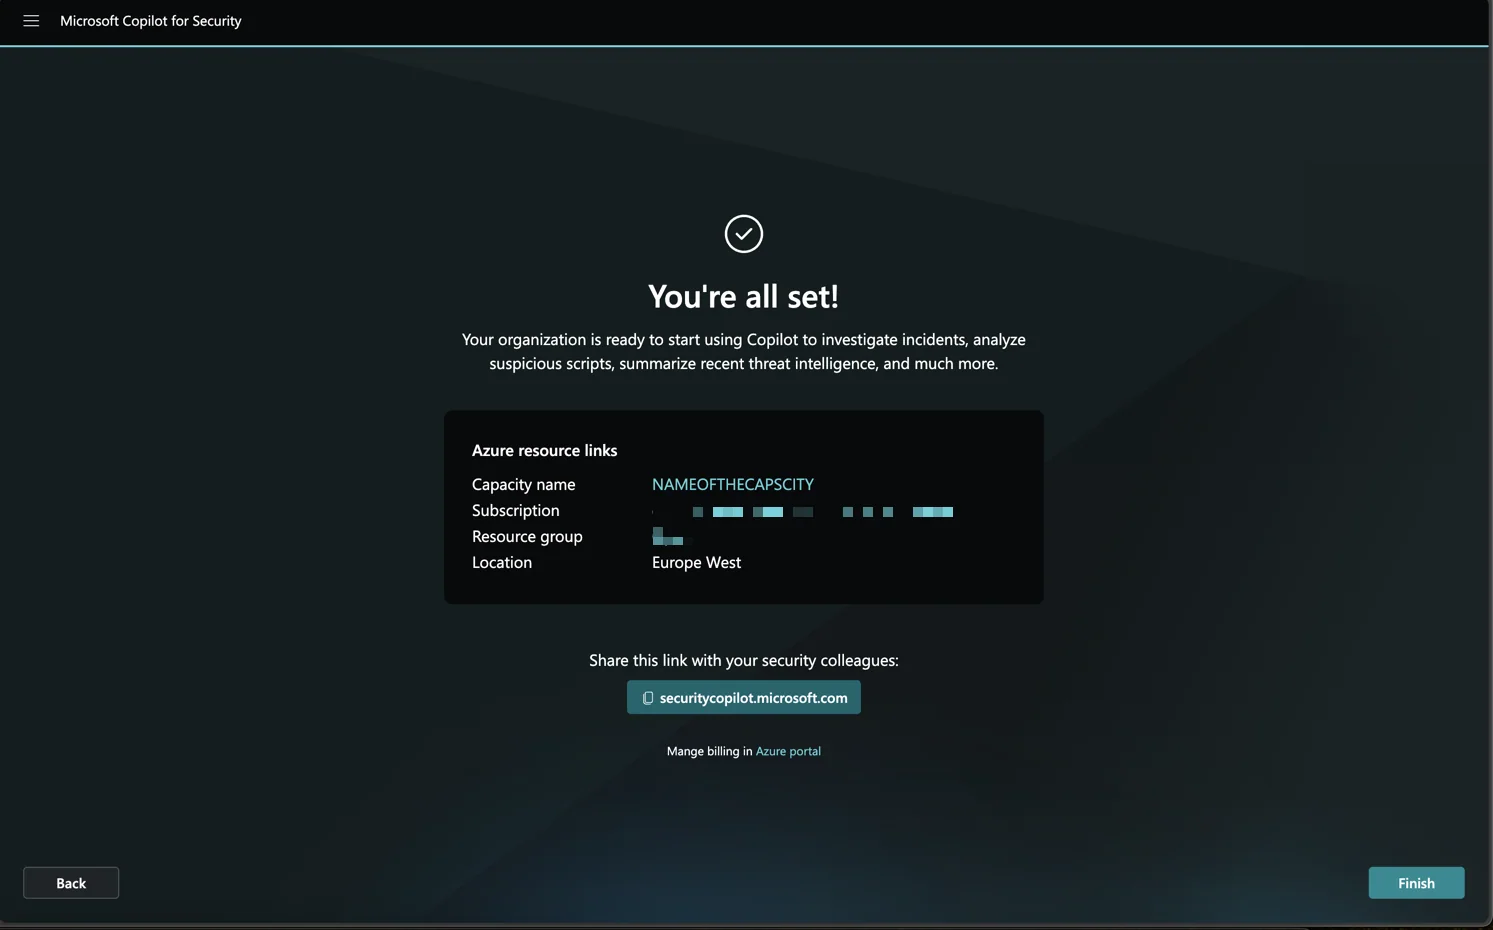This screenshot has height=930, width=1493.
Task: Open the blurred Resource group link
Action: coord(668,537)
